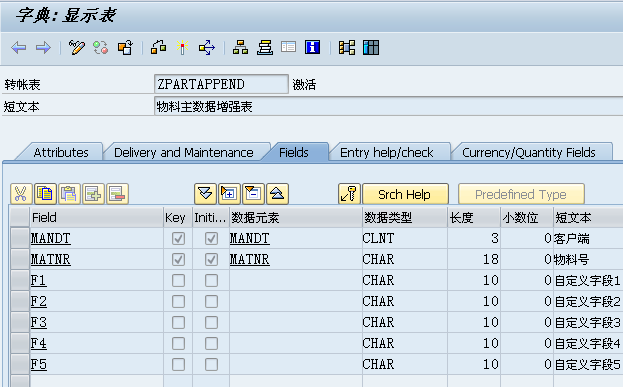Toggle Initial checkbox for MATNR
This screenshot has height=387, width=623.
[x=211, y=259]
